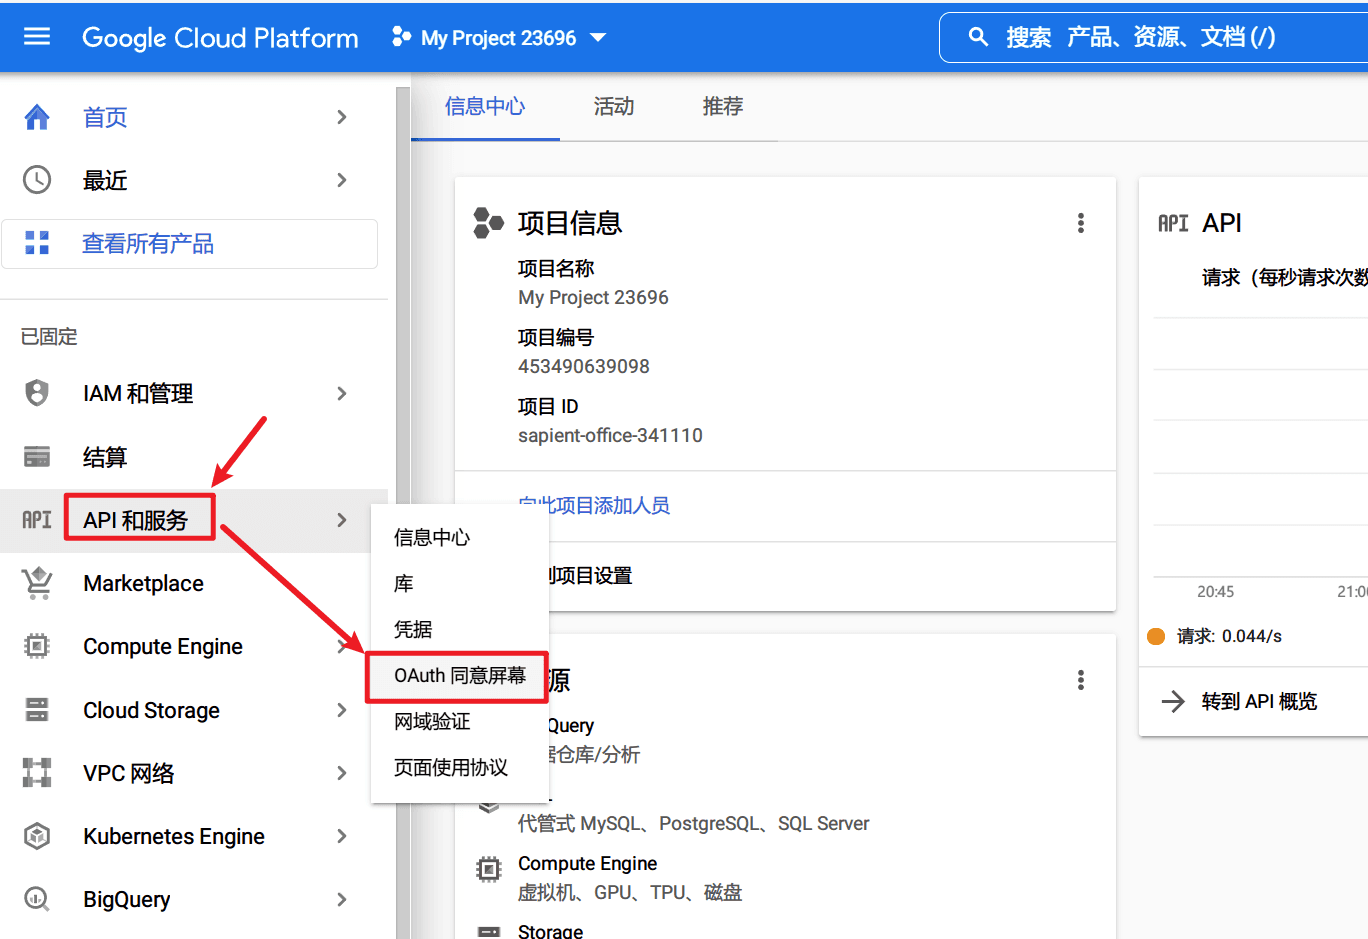Expand the 最近 submenu chevron

342,180
